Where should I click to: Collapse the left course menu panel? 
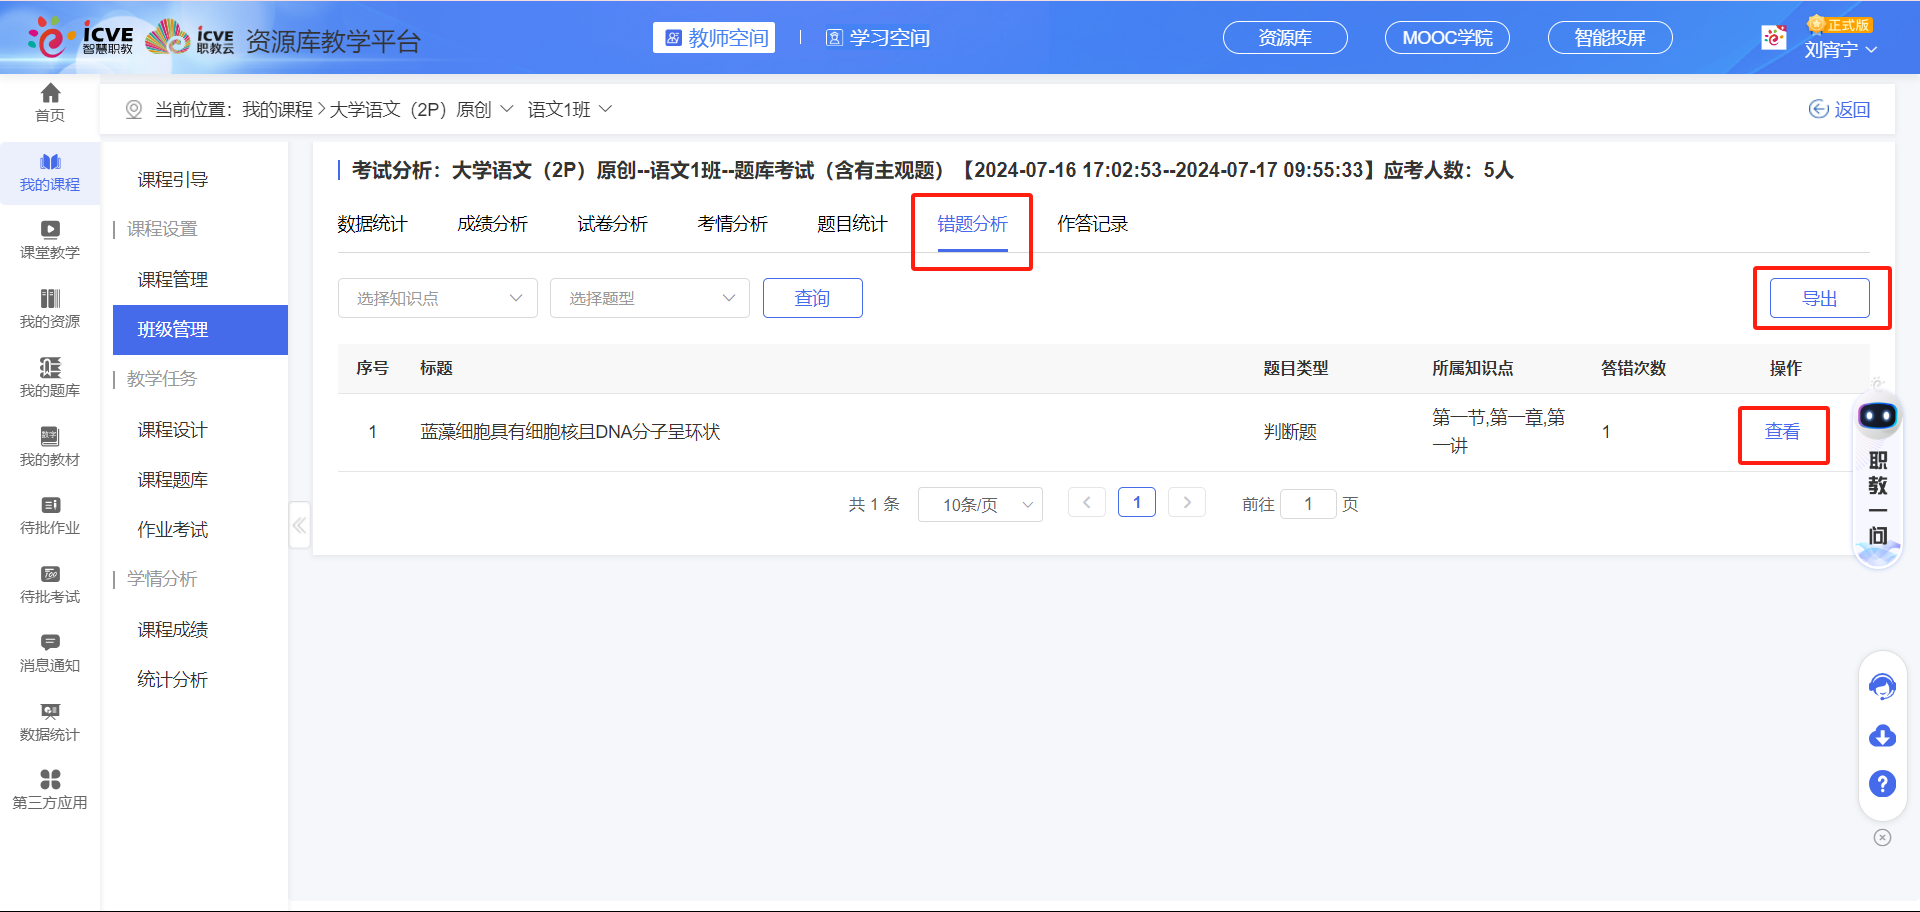pyautogui.click(x=299, y=525)
